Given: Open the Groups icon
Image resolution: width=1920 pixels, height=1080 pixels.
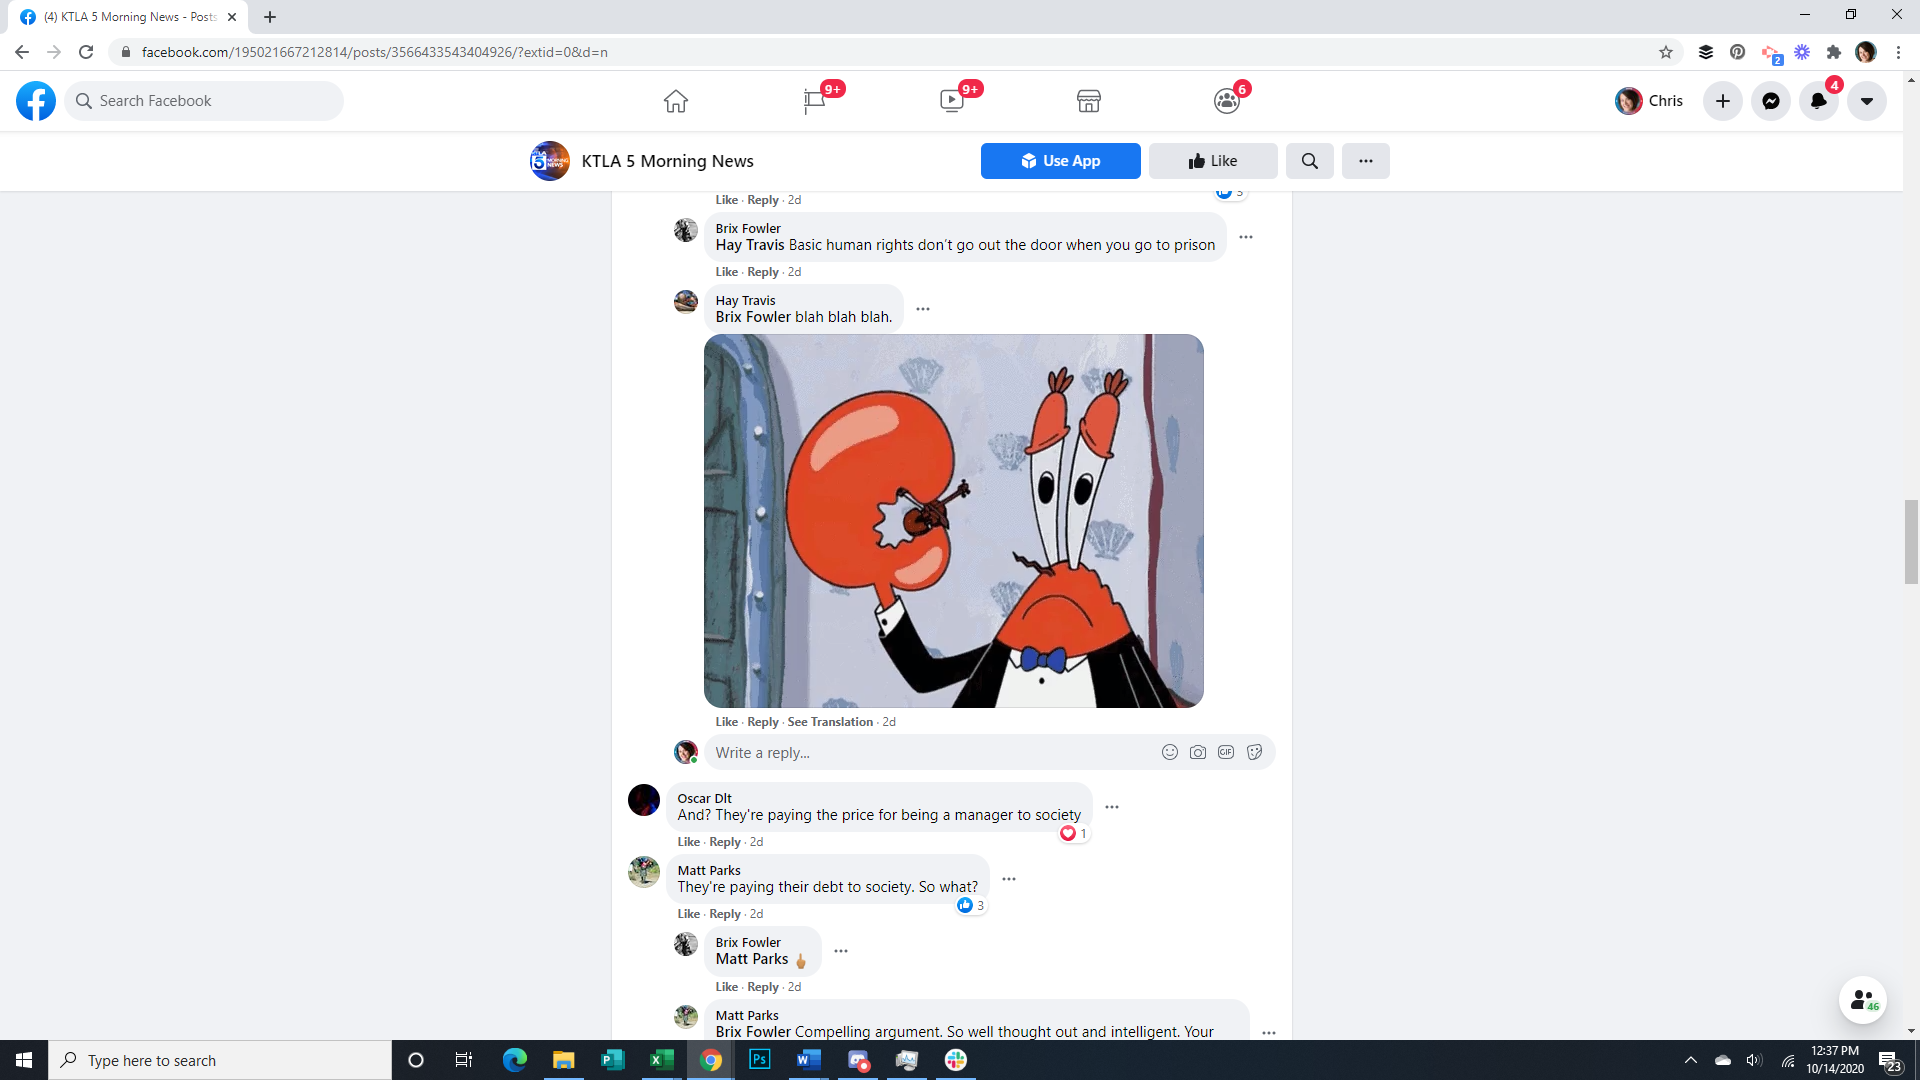Looking at the screenshot, I should [x=1226, y=101].
